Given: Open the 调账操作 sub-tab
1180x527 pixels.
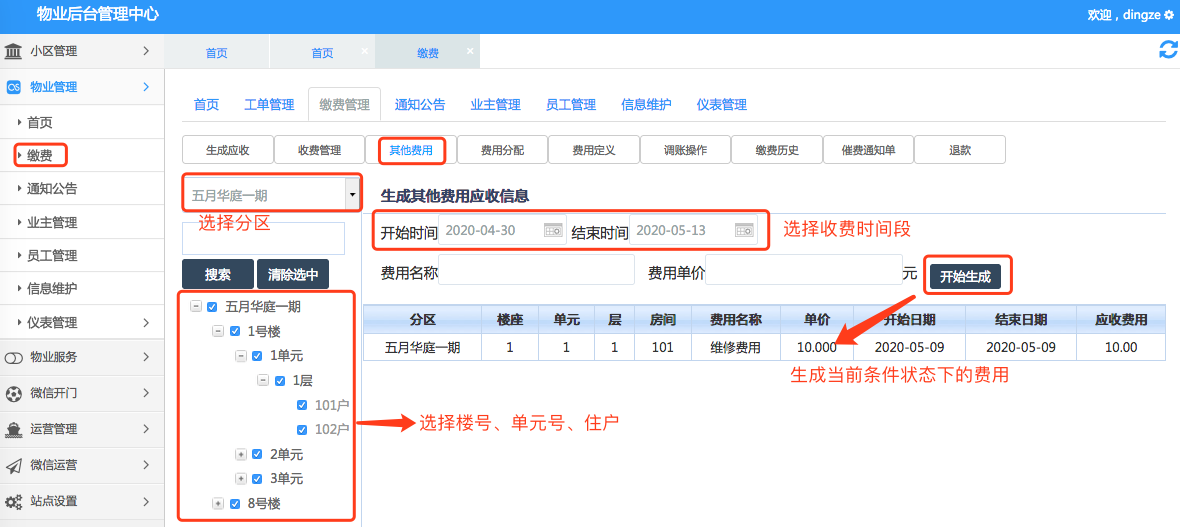Looking at the screenshot, I should coord(686,150).
